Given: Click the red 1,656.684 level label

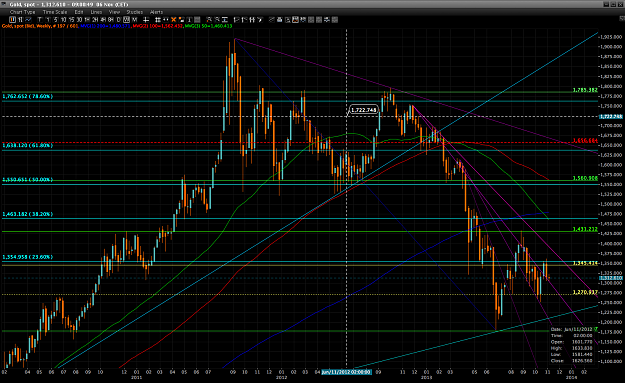Looking at the screenshot, I should point(585,140).
